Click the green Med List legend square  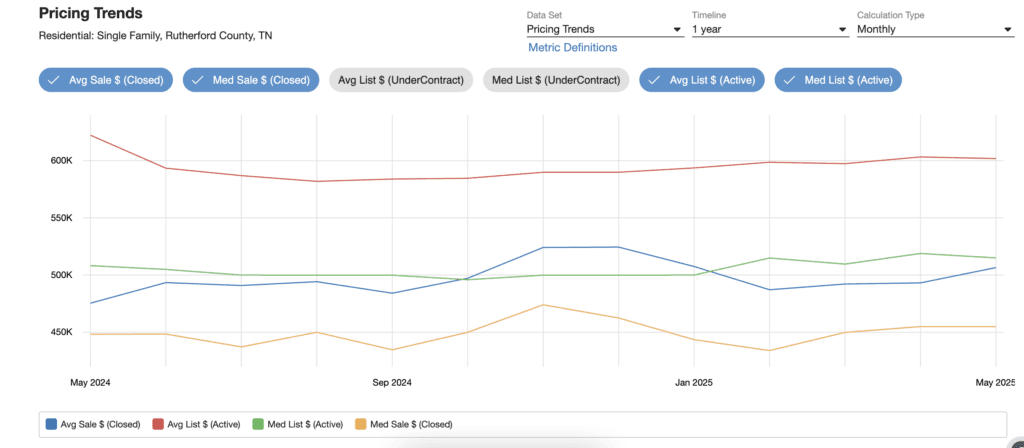coord(258,424)
